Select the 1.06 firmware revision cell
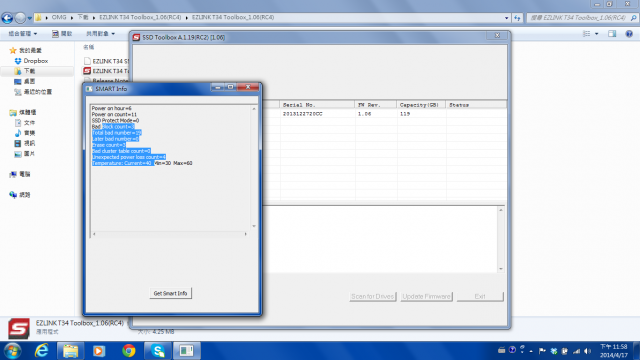Viewport: 640px width, 360px height. click(x=364, y=114)
